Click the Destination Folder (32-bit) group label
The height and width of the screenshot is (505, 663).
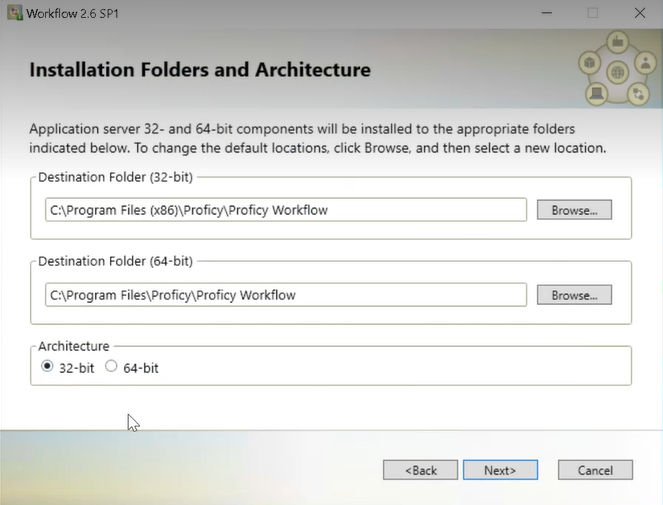pos(115,177)
